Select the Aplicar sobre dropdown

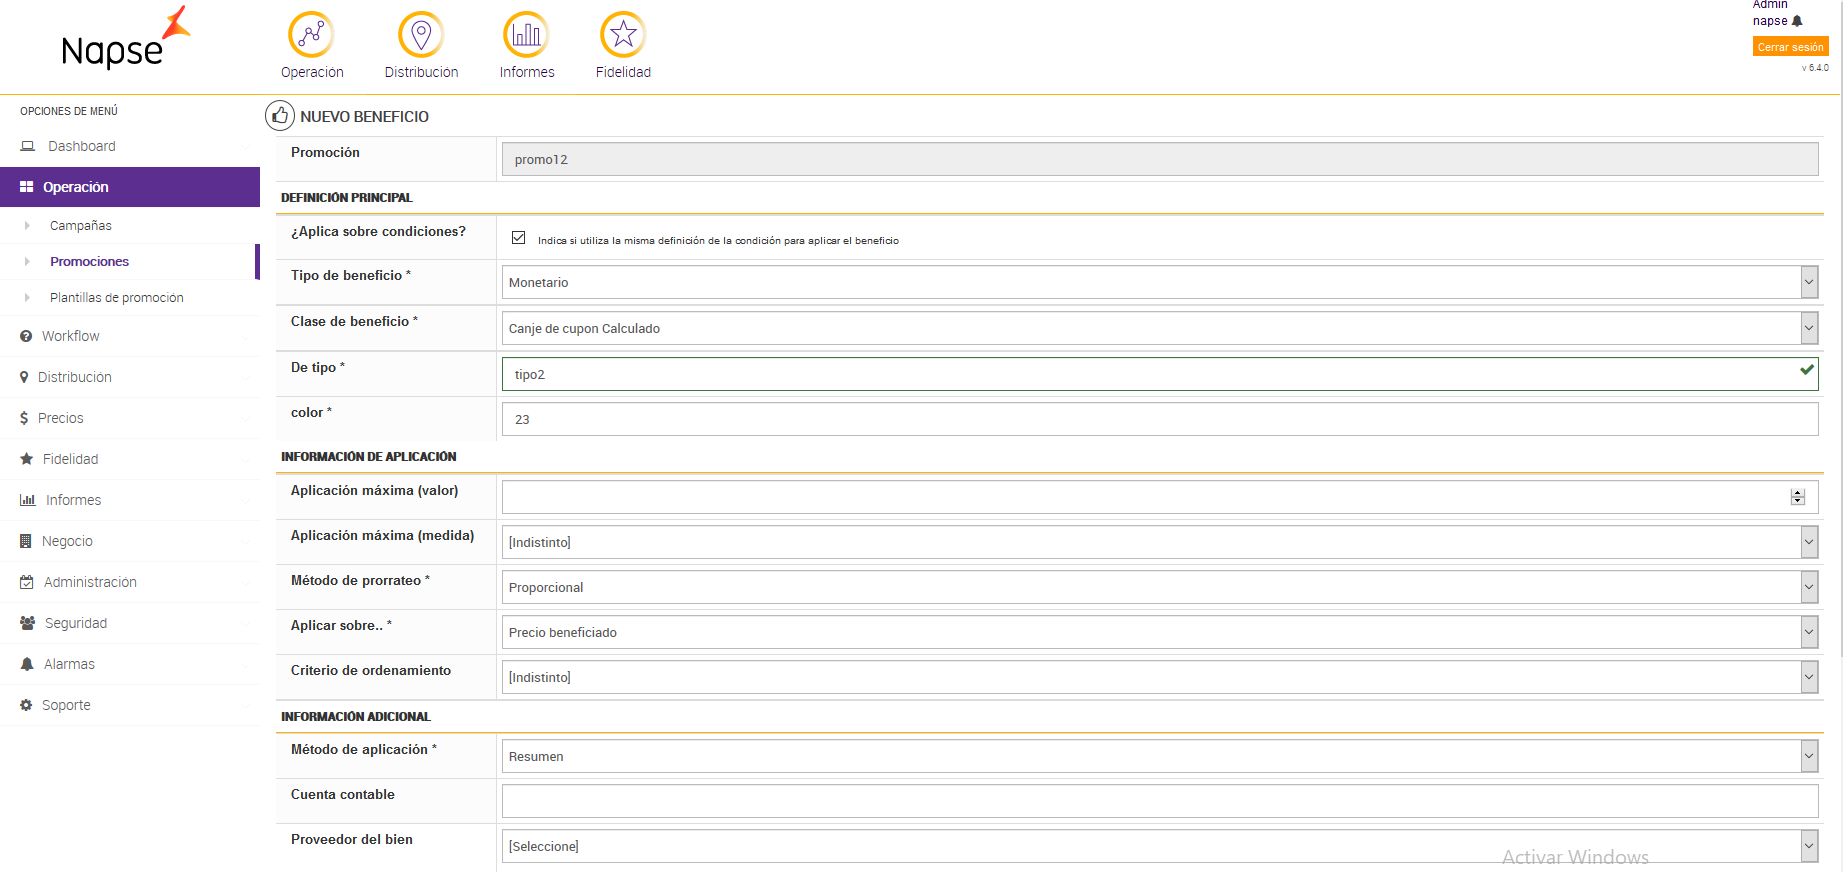[1158, 632]
